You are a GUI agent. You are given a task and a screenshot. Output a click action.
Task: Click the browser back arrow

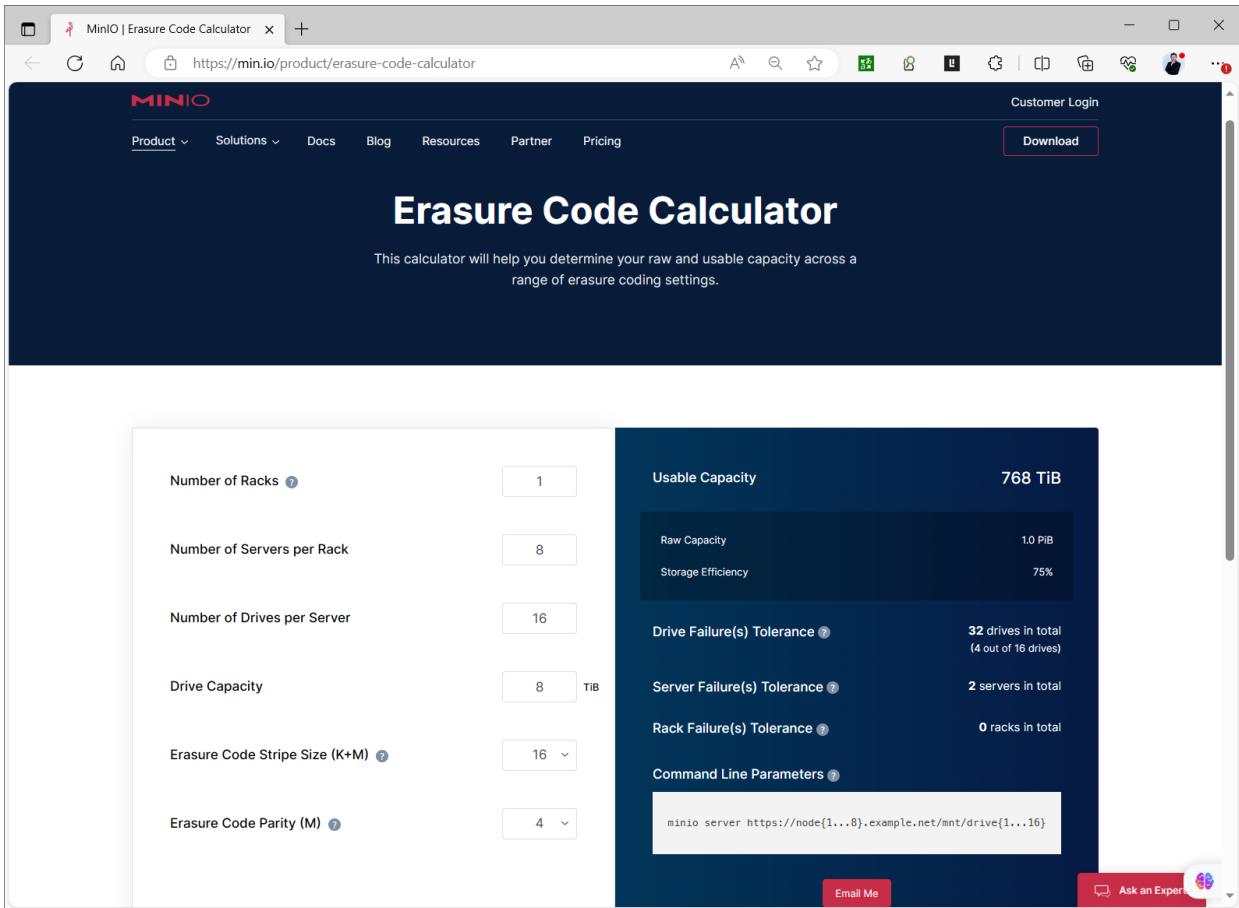pos(30,63)
